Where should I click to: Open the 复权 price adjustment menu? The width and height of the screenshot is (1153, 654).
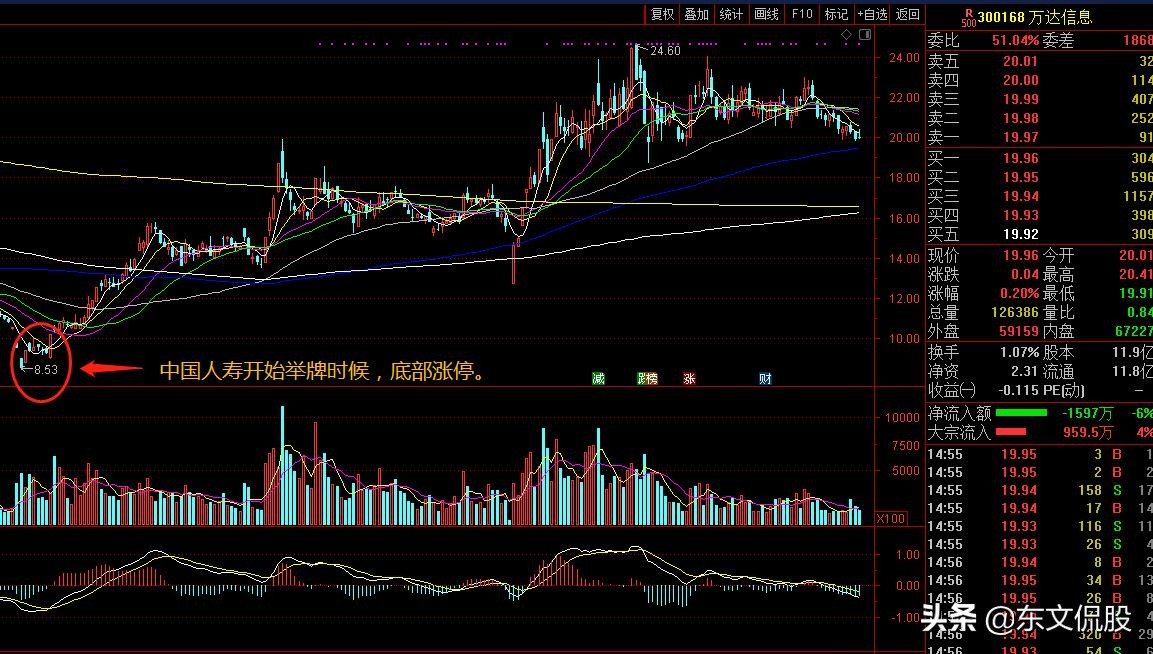coord(662,14)
